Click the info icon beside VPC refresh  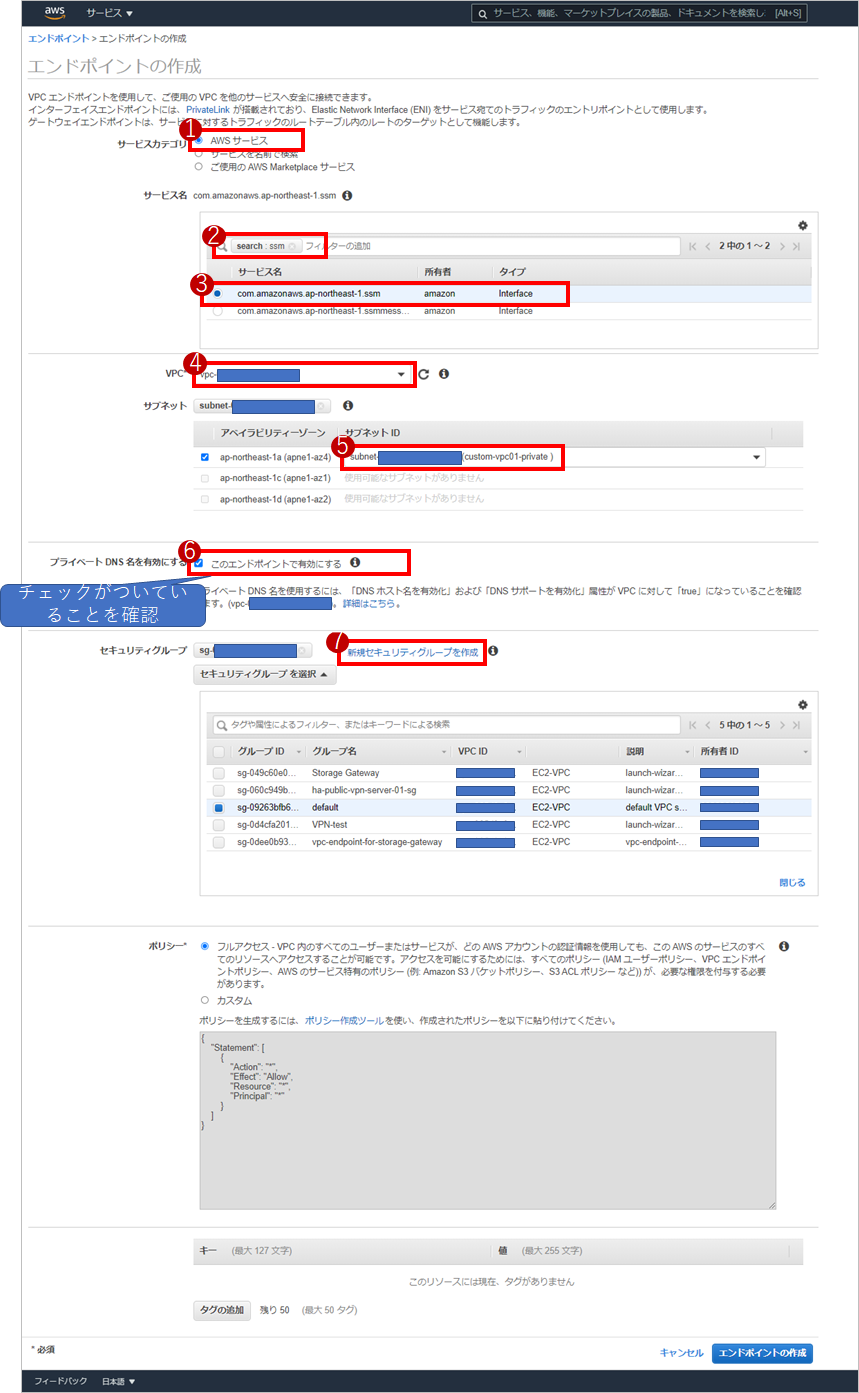(x=444, y=374)
